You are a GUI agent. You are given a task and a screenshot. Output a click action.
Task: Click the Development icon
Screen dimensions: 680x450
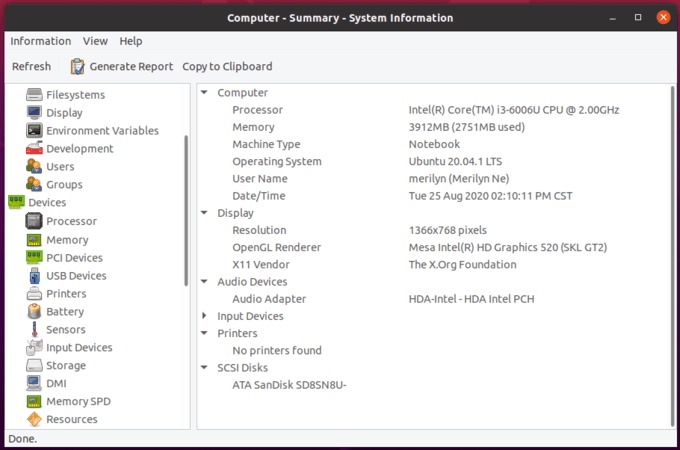click(34, 148)
